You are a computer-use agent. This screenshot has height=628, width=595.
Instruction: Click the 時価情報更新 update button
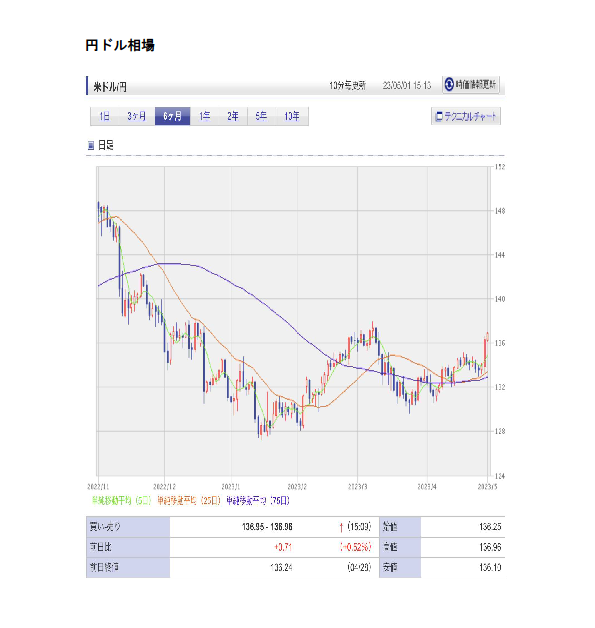pos(471,85)
